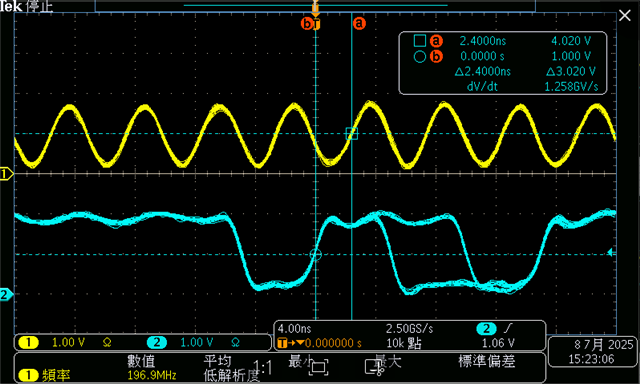Click the dV/dt label
Screen dimensions: 640x384
[482, 87]
